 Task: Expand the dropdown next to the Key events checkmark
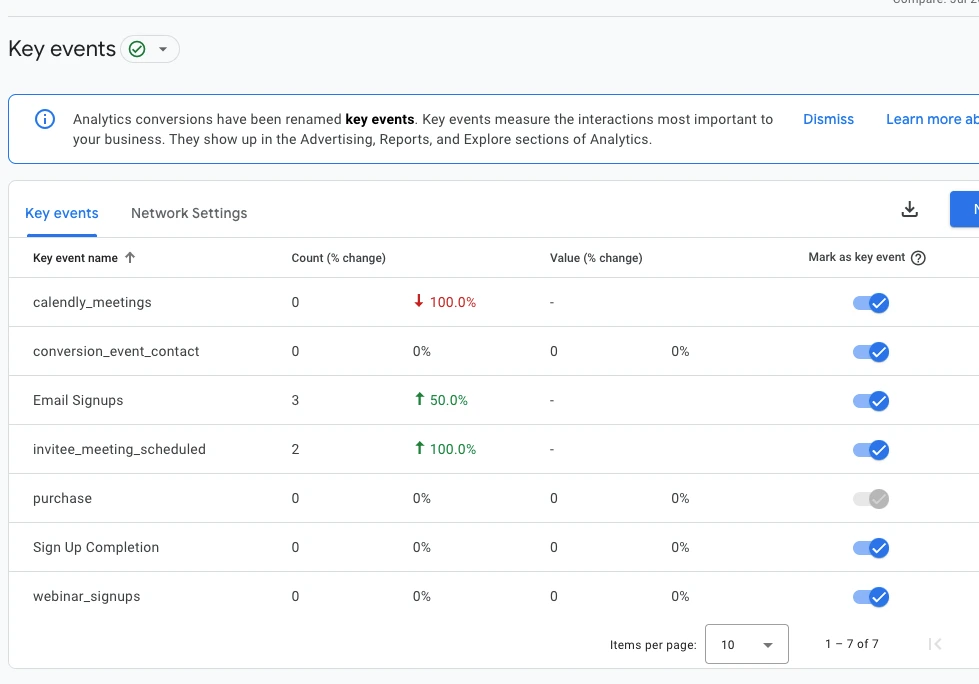coord(162,48)
